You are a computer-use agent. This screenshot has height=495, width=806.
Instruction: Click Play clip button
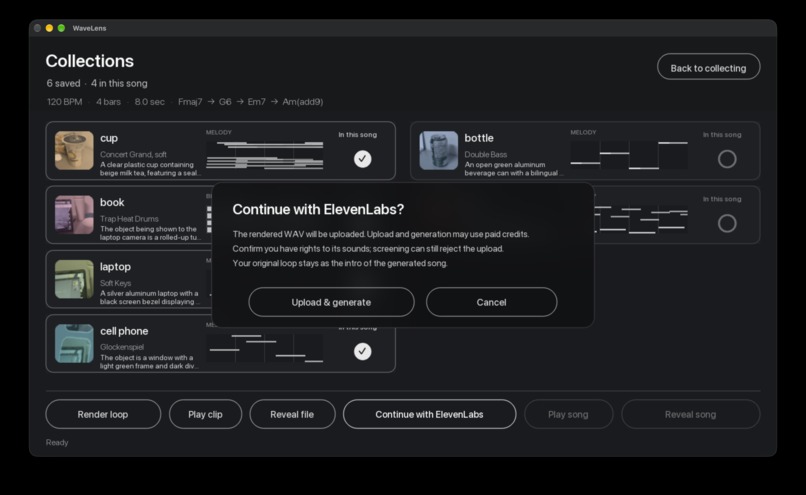click(x=205, y=414)
